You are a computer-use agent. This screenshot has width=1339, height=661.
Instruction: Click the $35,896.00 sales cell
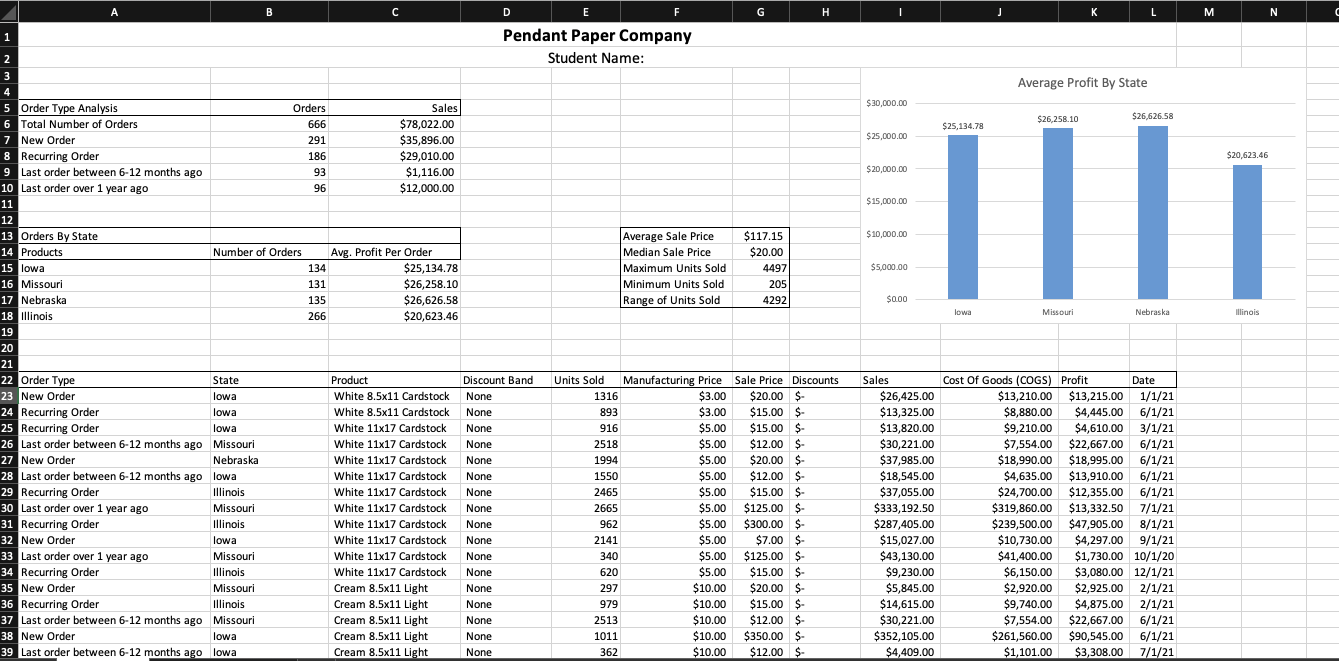pos(394,140)
